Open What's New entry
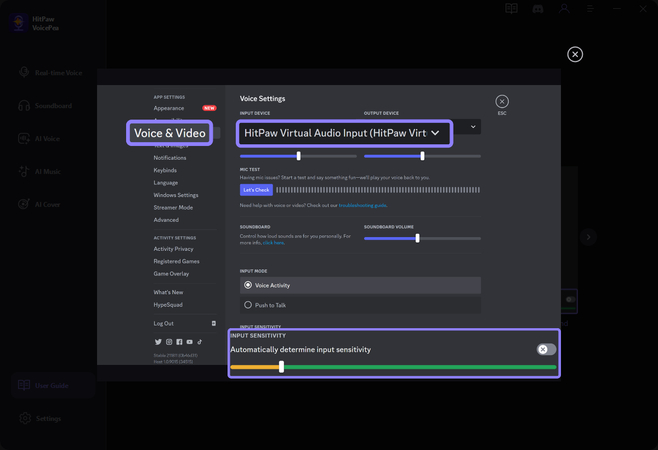Image resolution: width=658 pixels, height=450 pixels. point(168,292)
